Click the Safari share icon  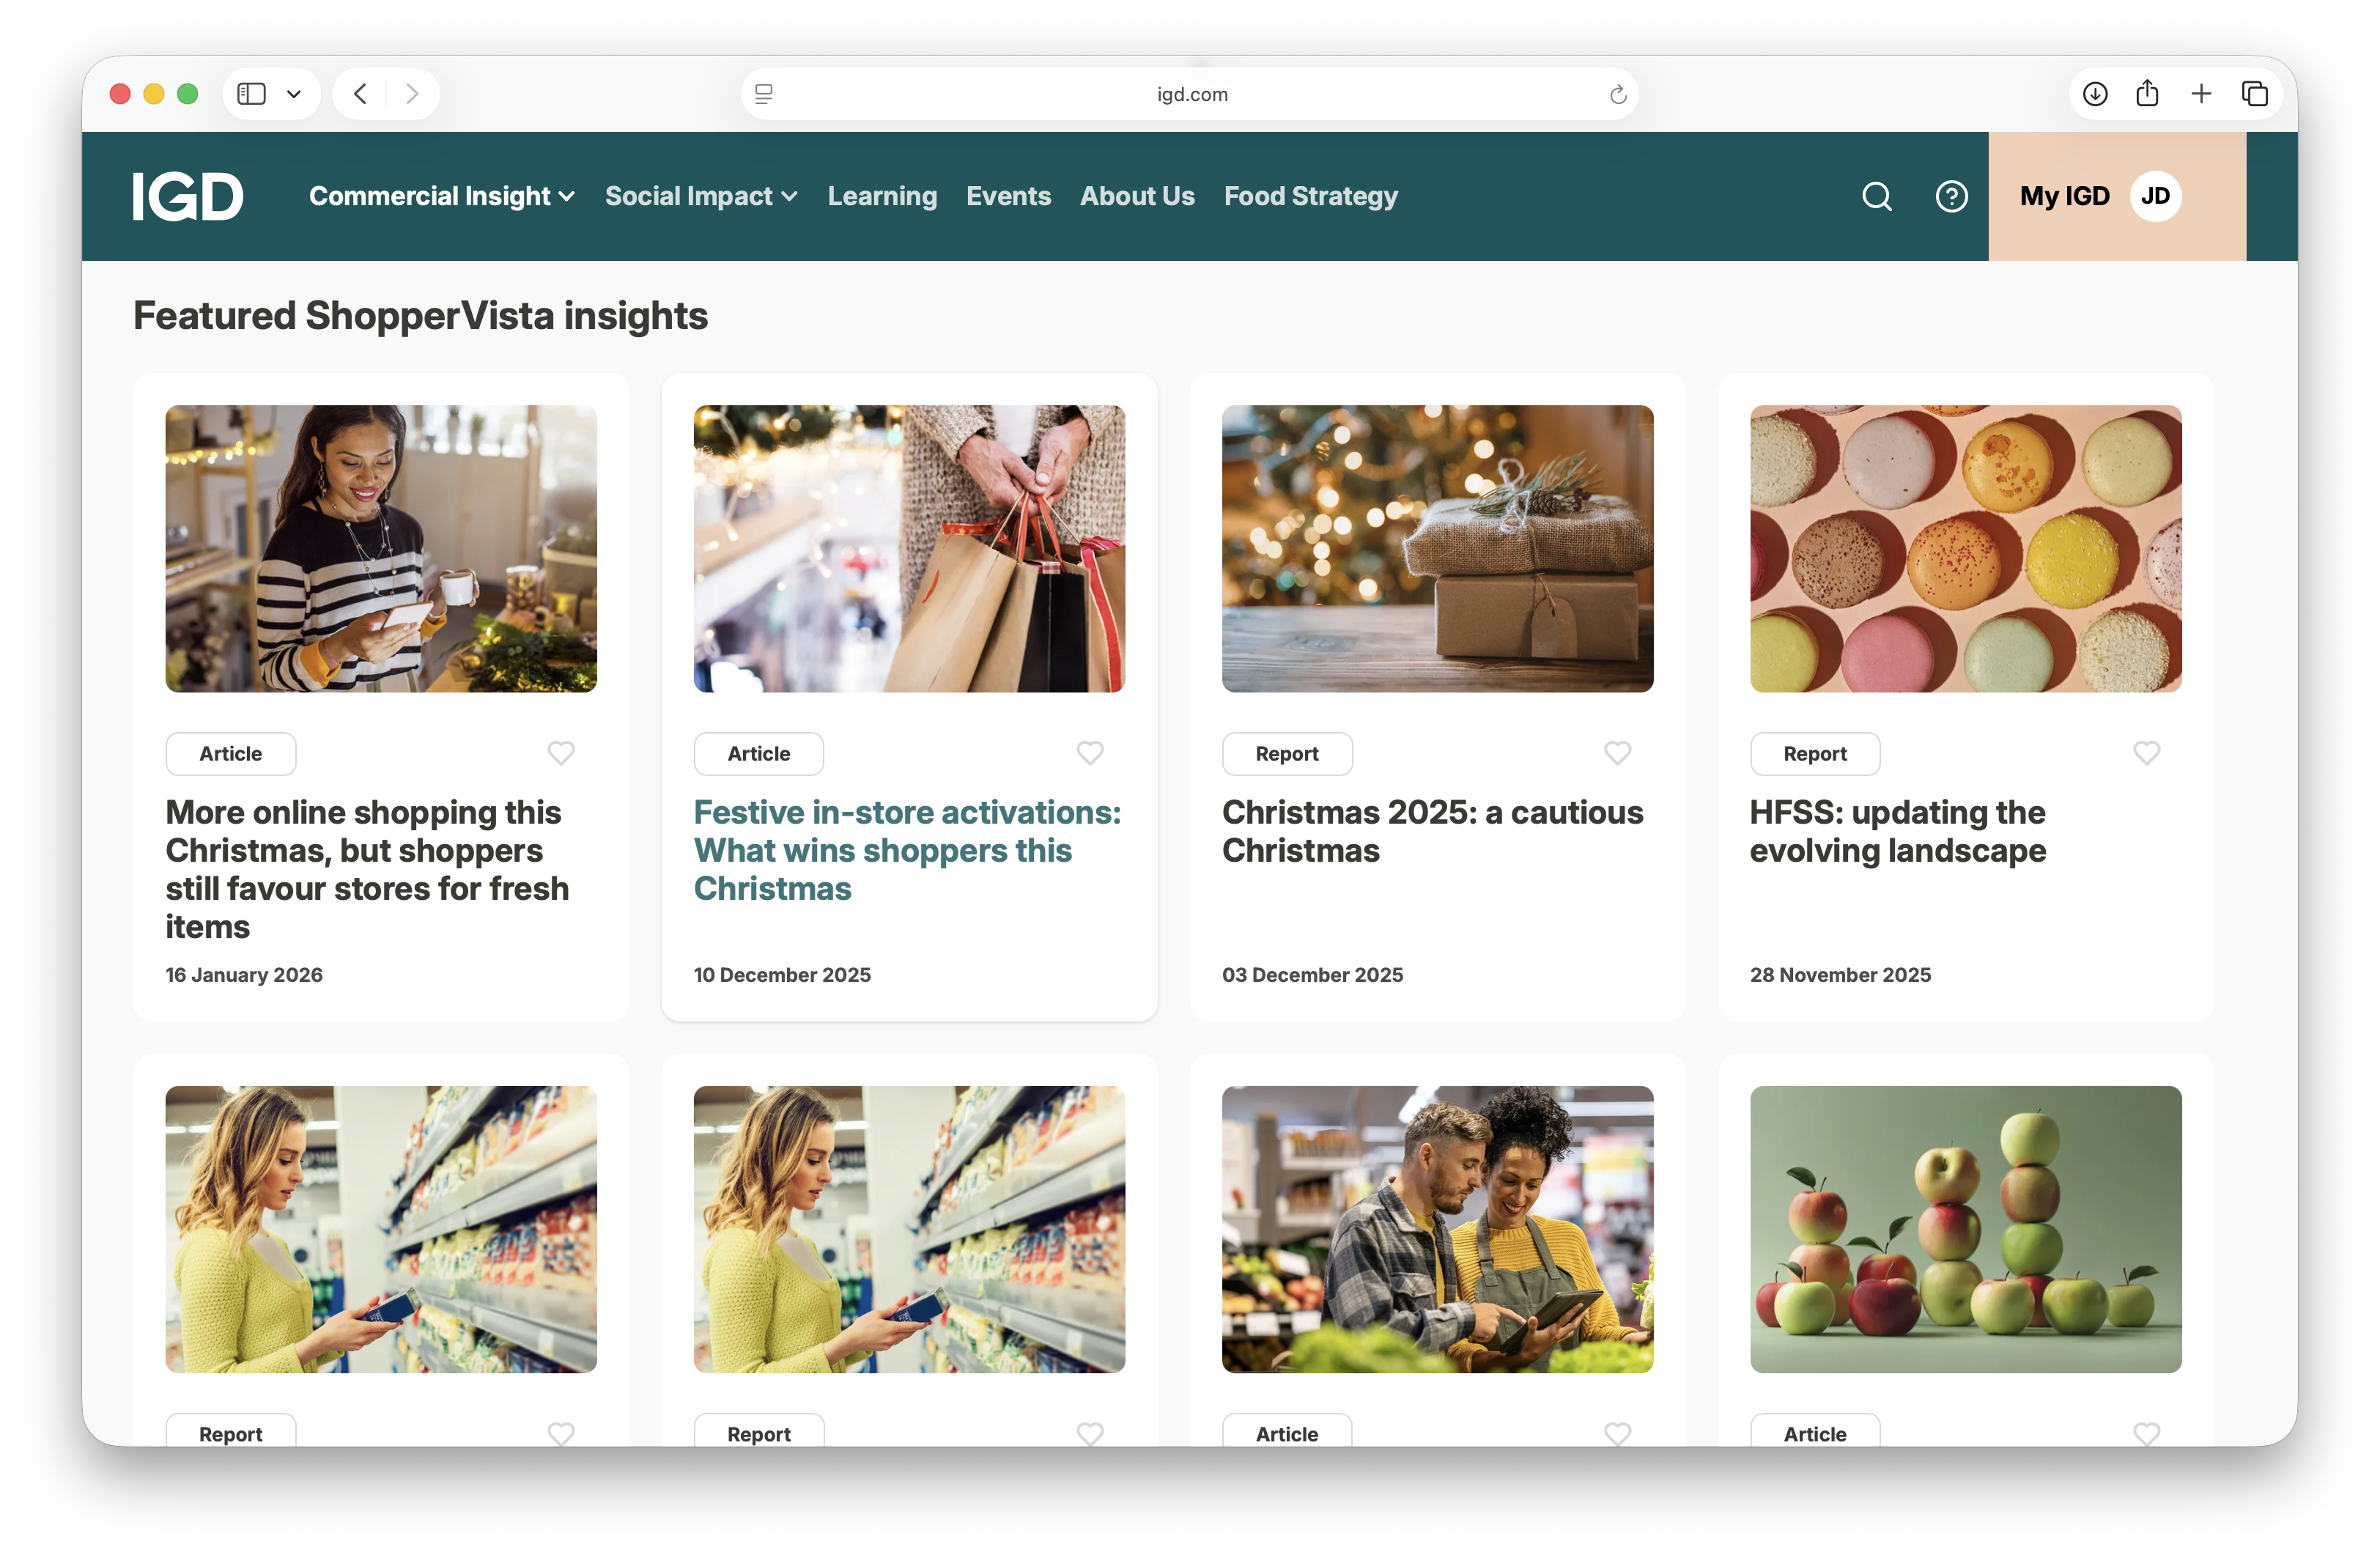click(x=2147, y=94)
